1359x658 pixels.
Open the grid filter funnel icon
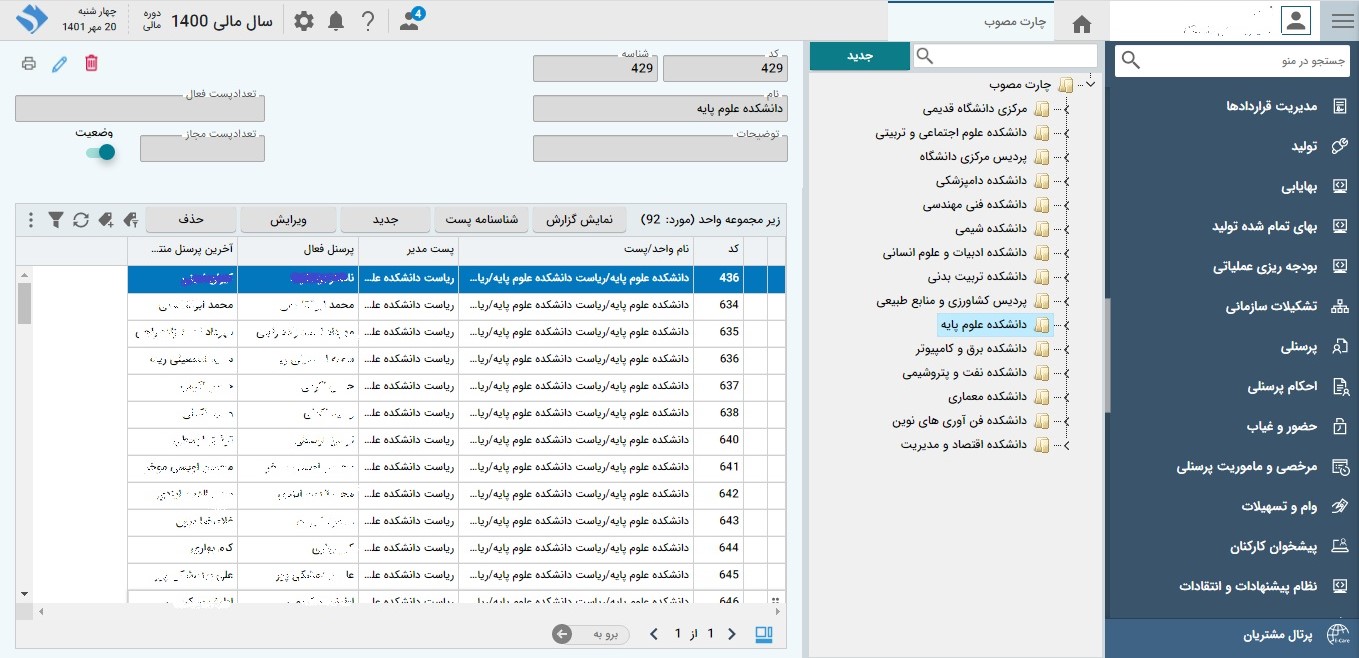coord(56,219)
